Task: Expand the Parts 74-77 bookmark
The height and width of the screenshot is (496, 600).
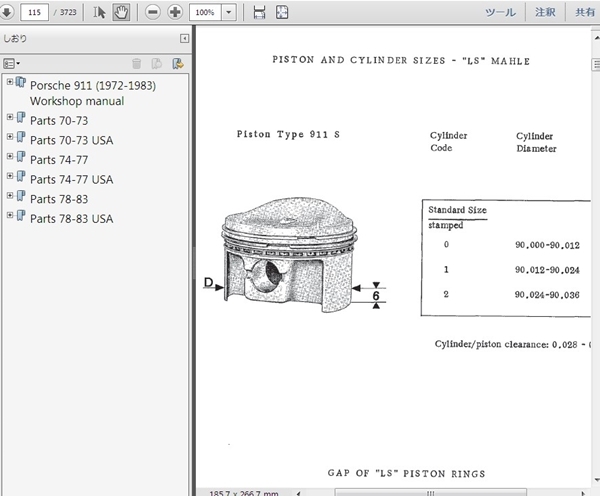Action: tap(10, 156)
